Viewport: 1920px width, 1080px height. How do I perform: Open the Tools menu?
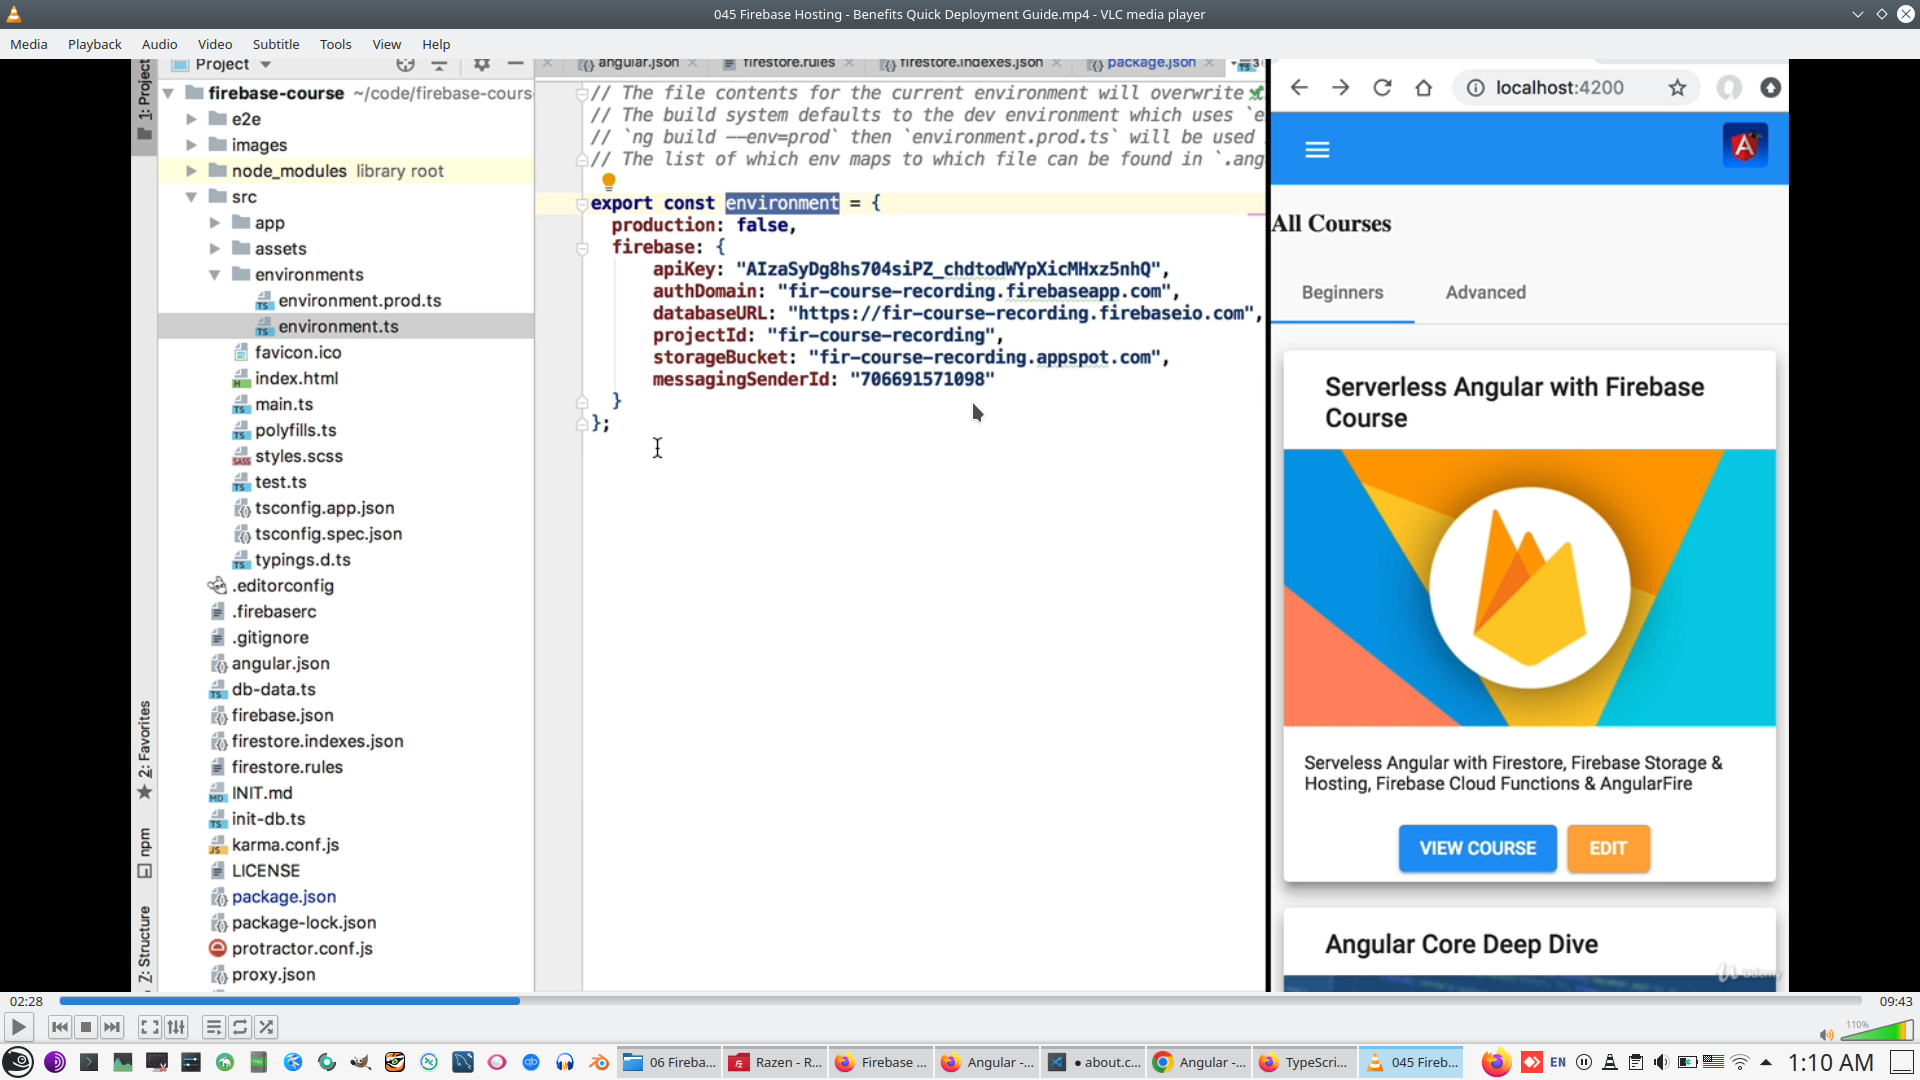point(335,44)
